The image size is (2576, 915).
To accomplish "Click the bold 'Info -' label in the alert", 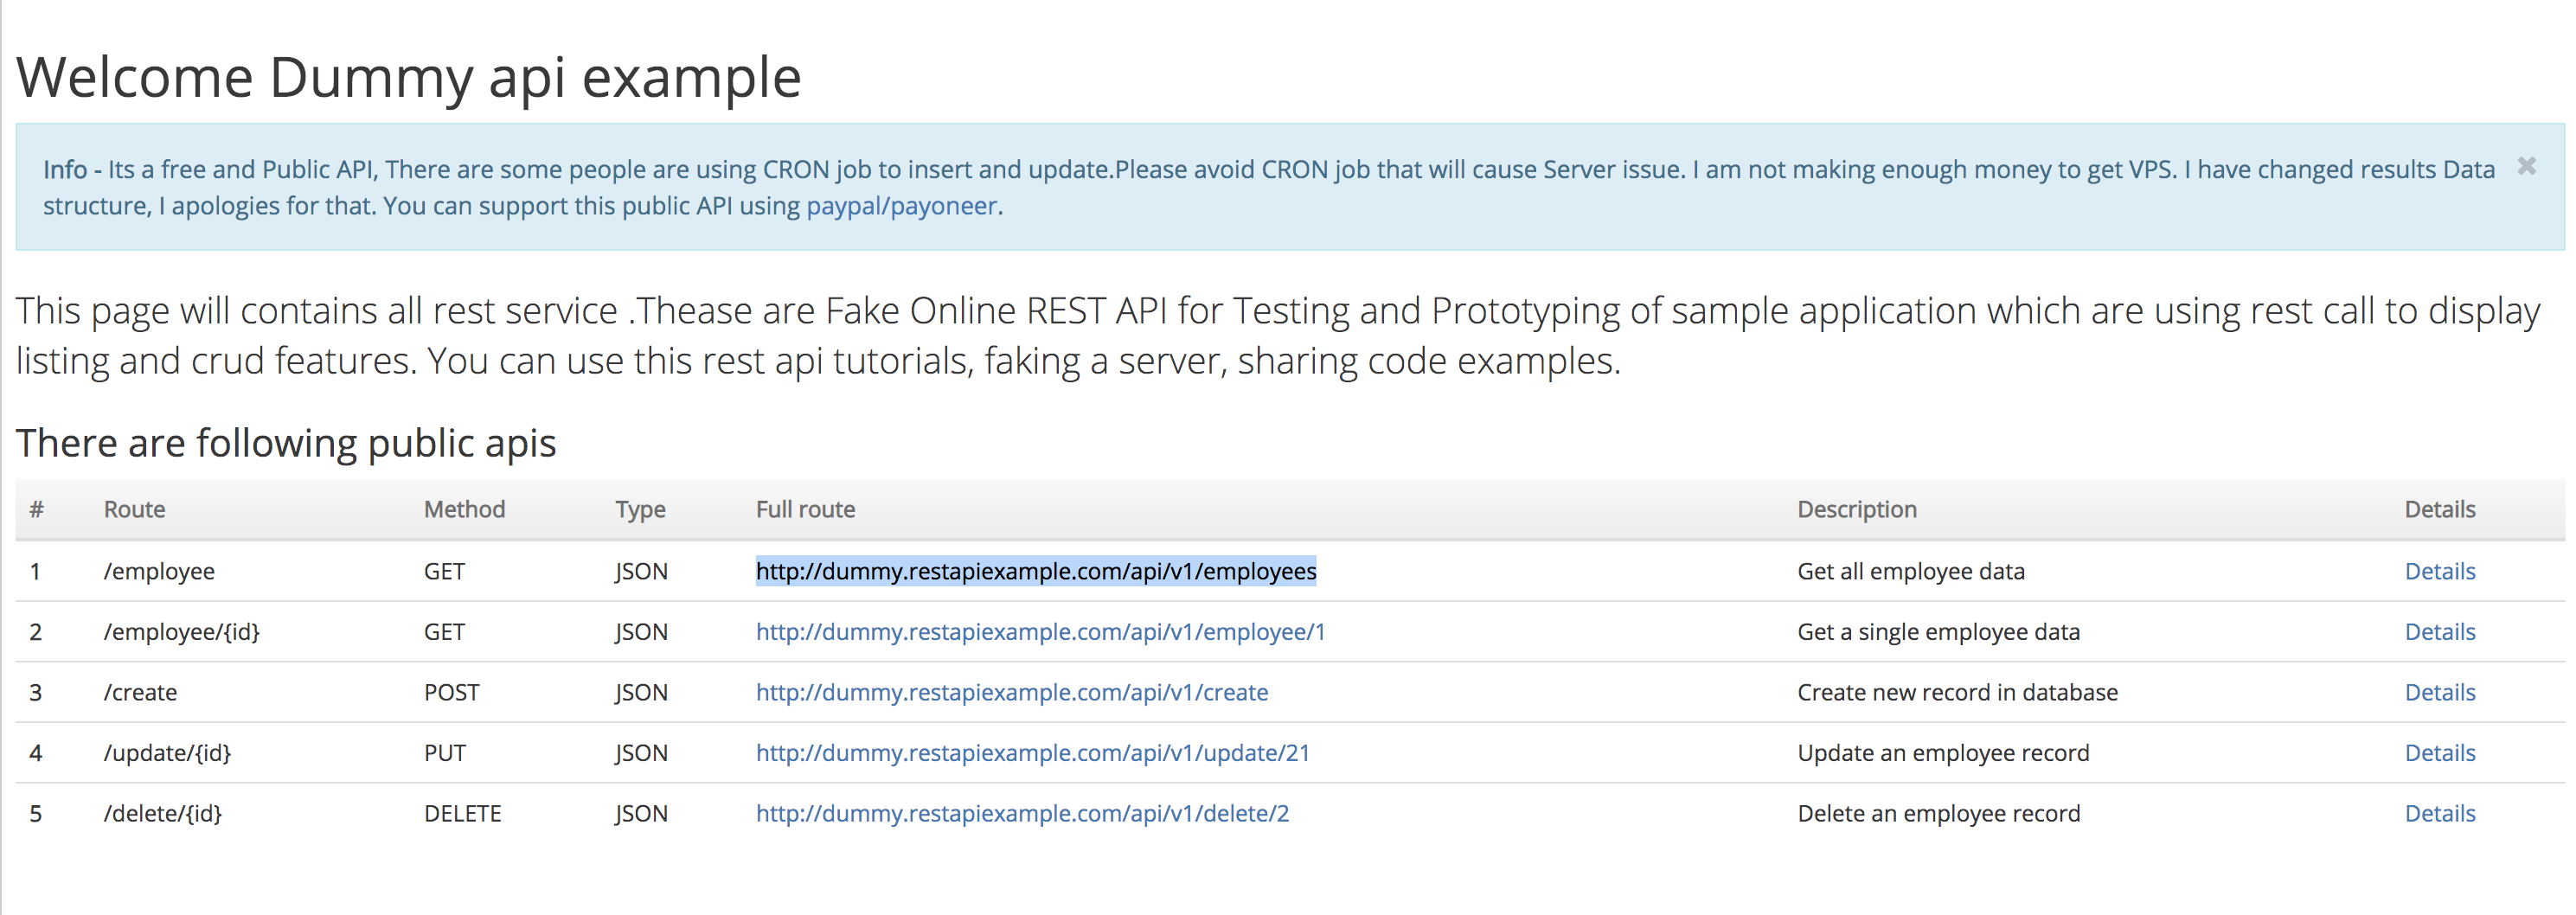I will [x=72, y=169].
